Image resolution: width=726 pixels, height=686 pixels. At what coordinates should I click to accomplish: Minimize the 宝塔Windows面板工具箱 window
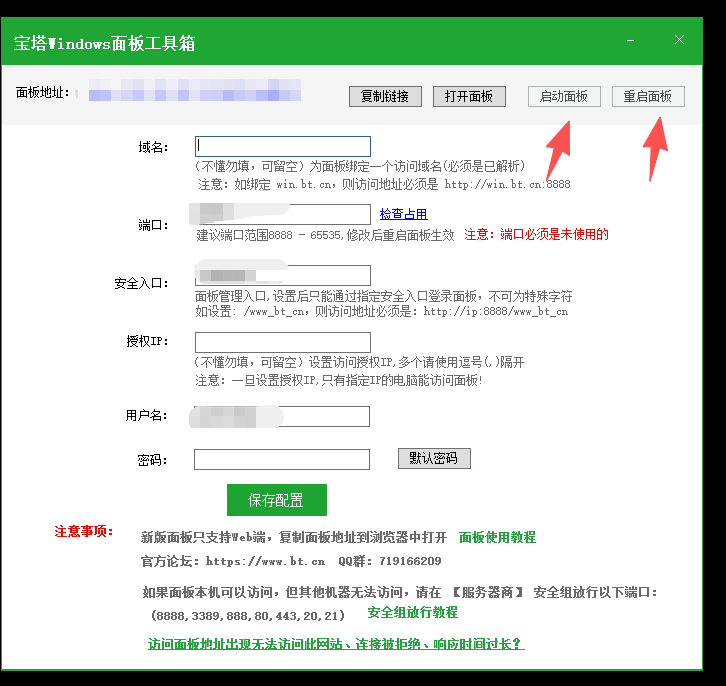click(630, 40)
